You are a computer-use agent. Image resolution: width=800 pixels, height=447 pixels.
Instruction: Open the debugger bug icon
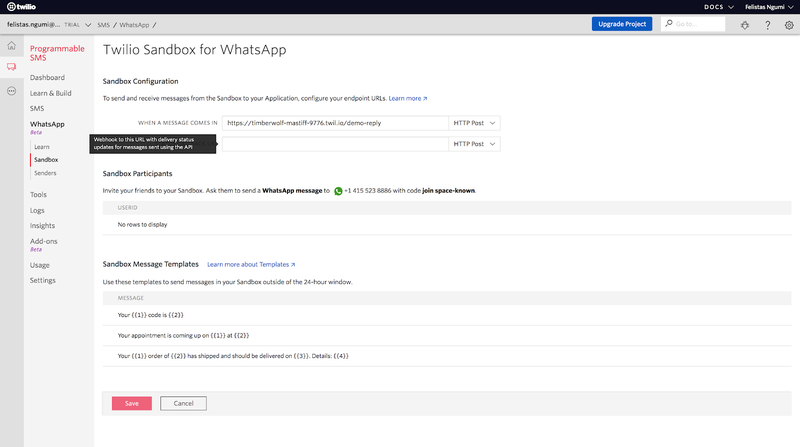744,24
